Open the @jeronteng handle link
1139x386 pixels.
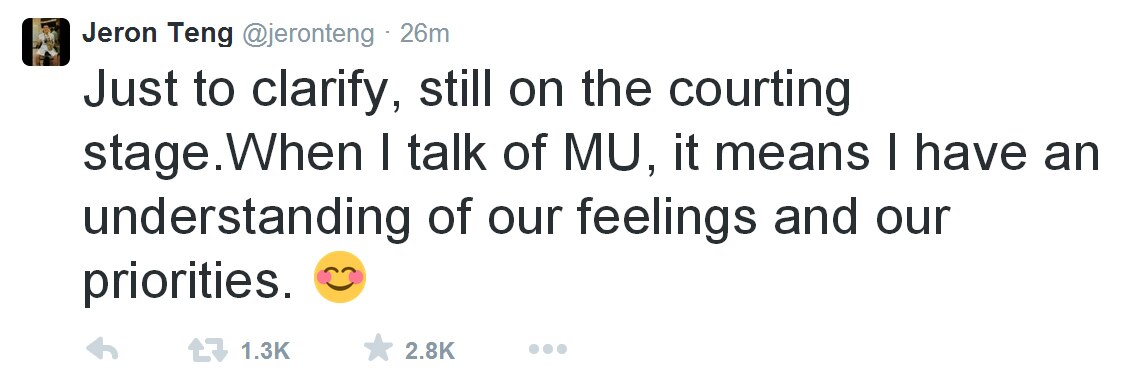click(307, 34)
